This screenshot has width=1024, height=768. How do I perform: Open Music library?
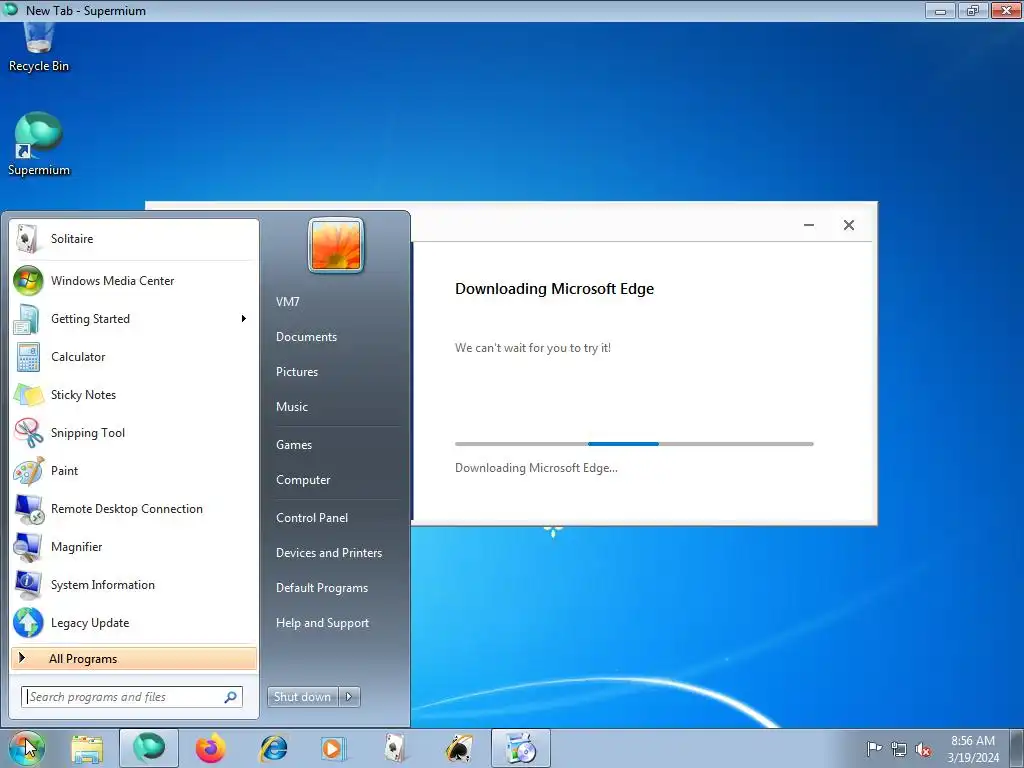(x=291, y=407)
